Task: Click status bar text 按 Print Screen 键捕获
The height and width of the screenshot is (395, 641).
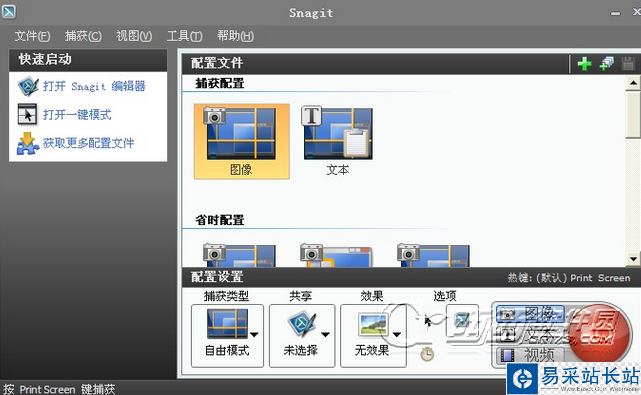Action: (x=59, y=389)
